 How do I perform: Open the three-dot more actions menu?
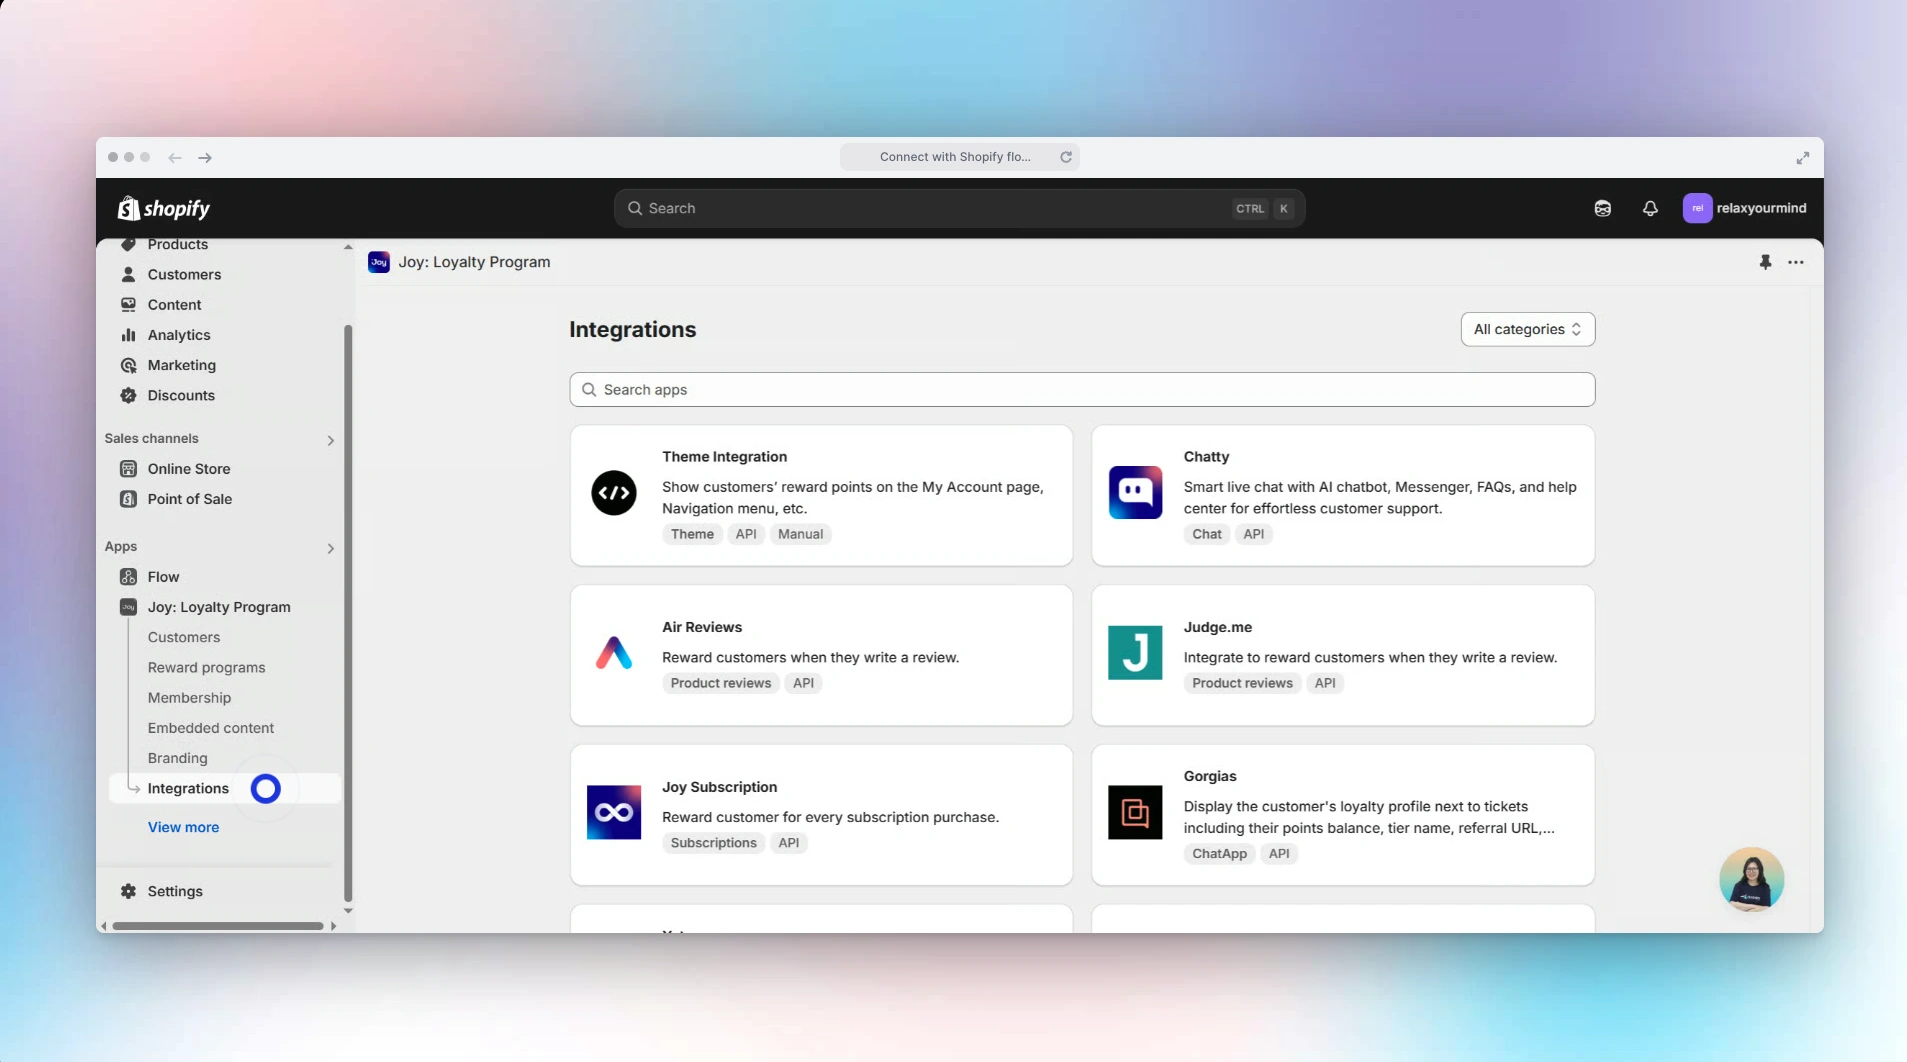(x=1796, y=262)
